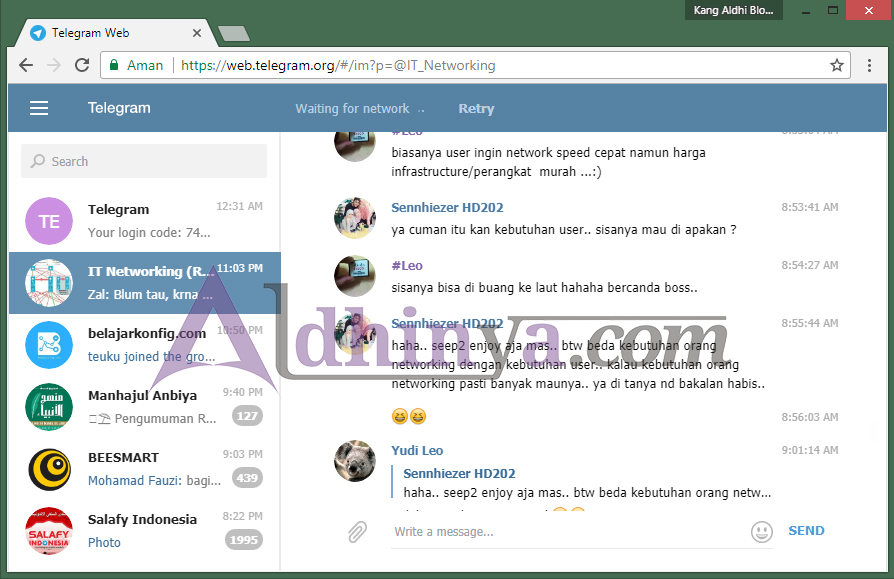This screenshot has height=579, width=894.
Task: Click the 127 unread badge
Action: click(x=247, y=416)
